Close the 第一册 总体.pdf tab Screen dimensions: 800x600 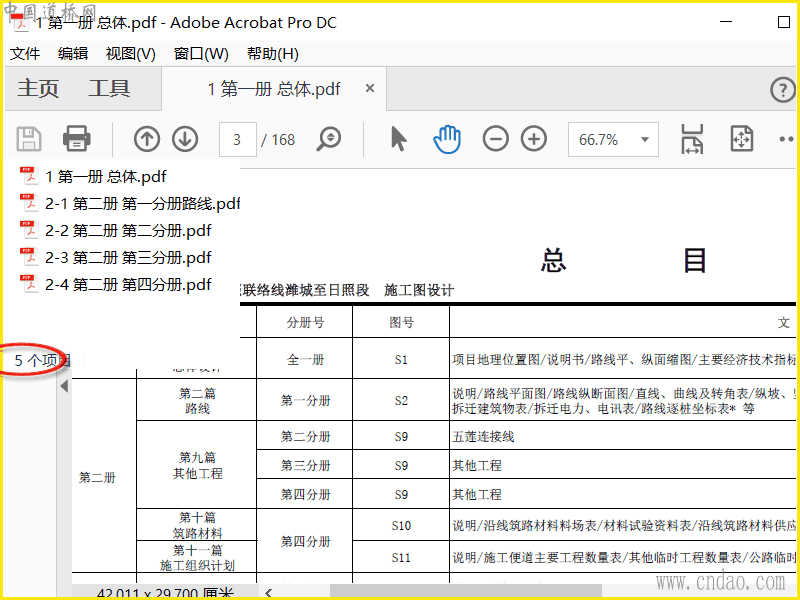(x=370, y=88)
